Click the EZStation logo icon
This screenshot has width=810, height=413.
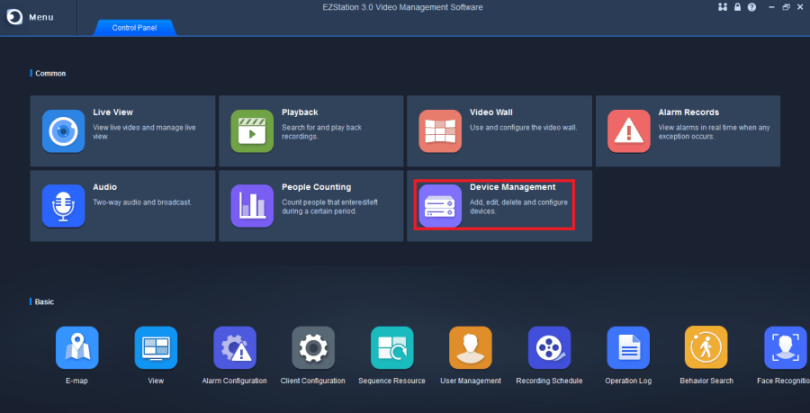(x=14, y=17)
